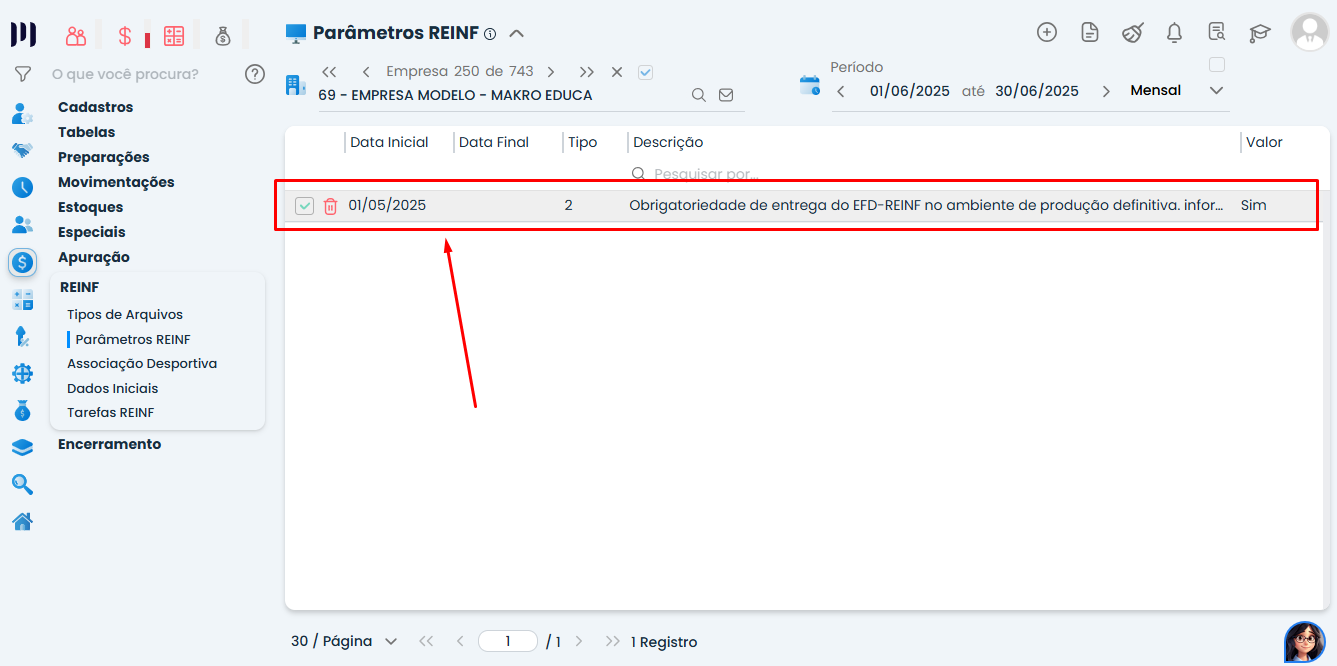Viewport: 1337px width, 666px height.
Task: Select the clock sidebar icon
Action: [22, 187]
